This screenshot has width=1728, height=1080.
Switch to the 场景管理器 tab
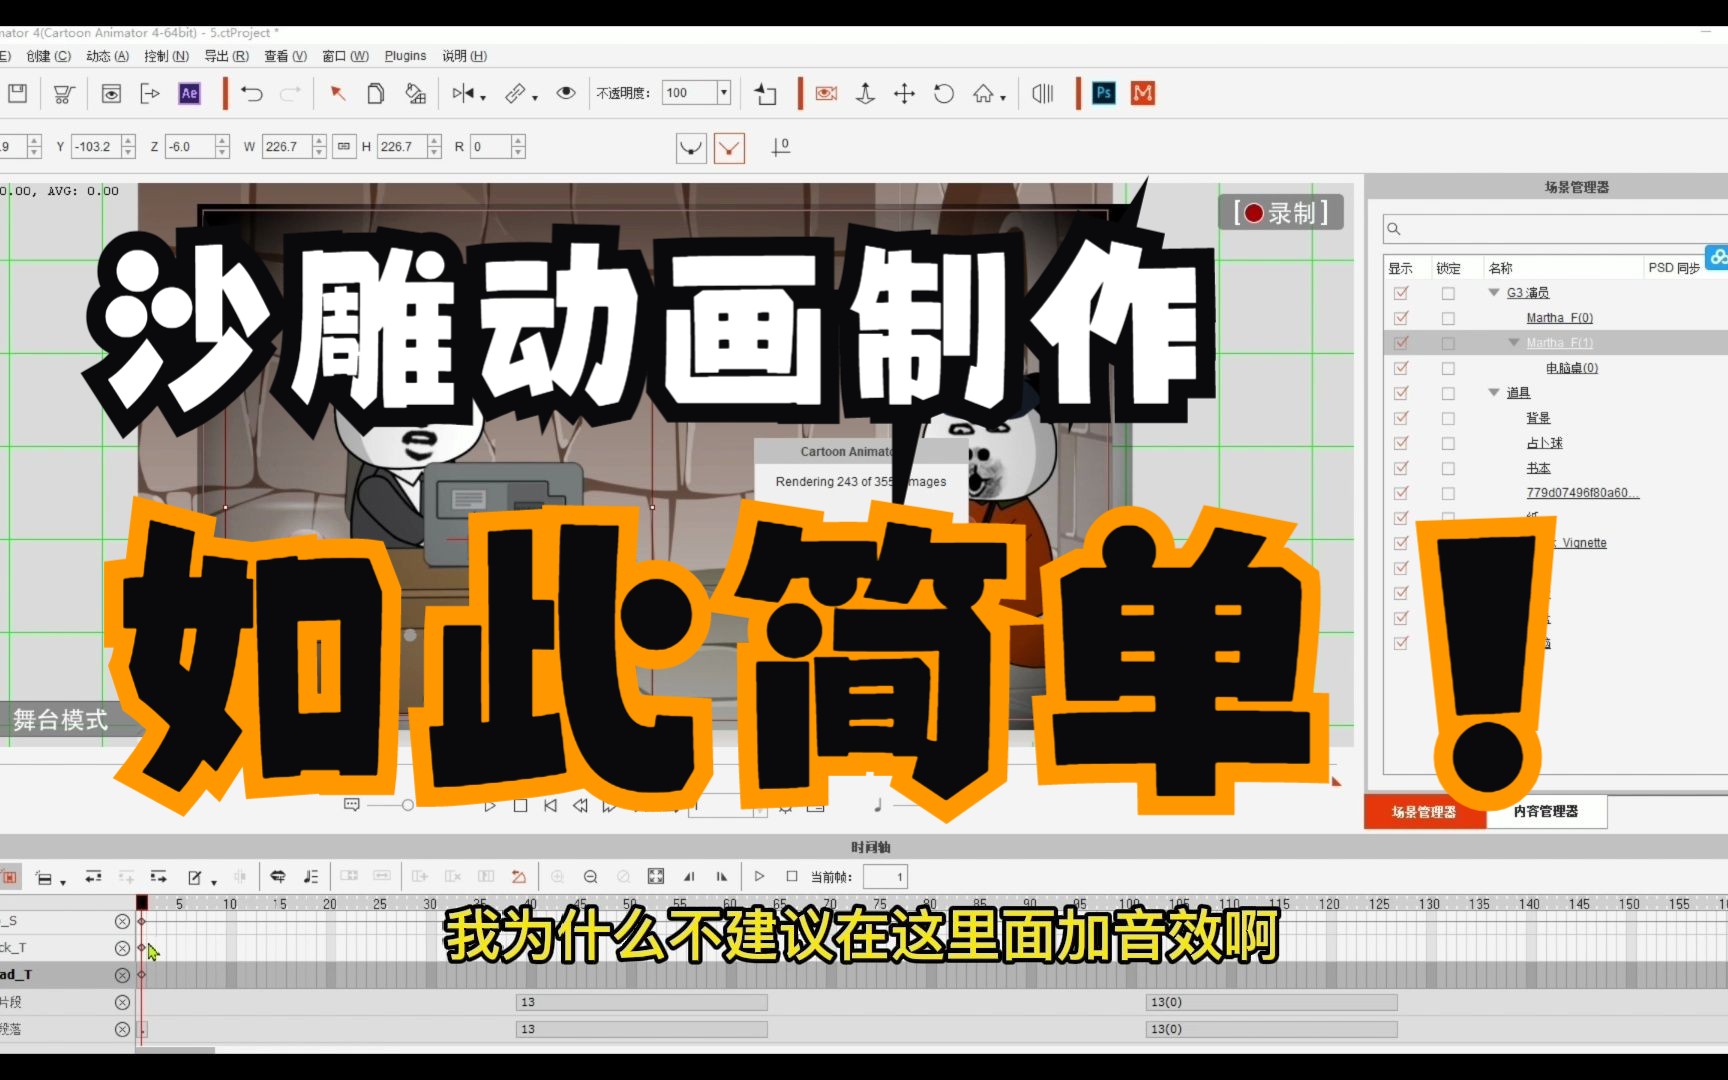(x=1424, y=811)
